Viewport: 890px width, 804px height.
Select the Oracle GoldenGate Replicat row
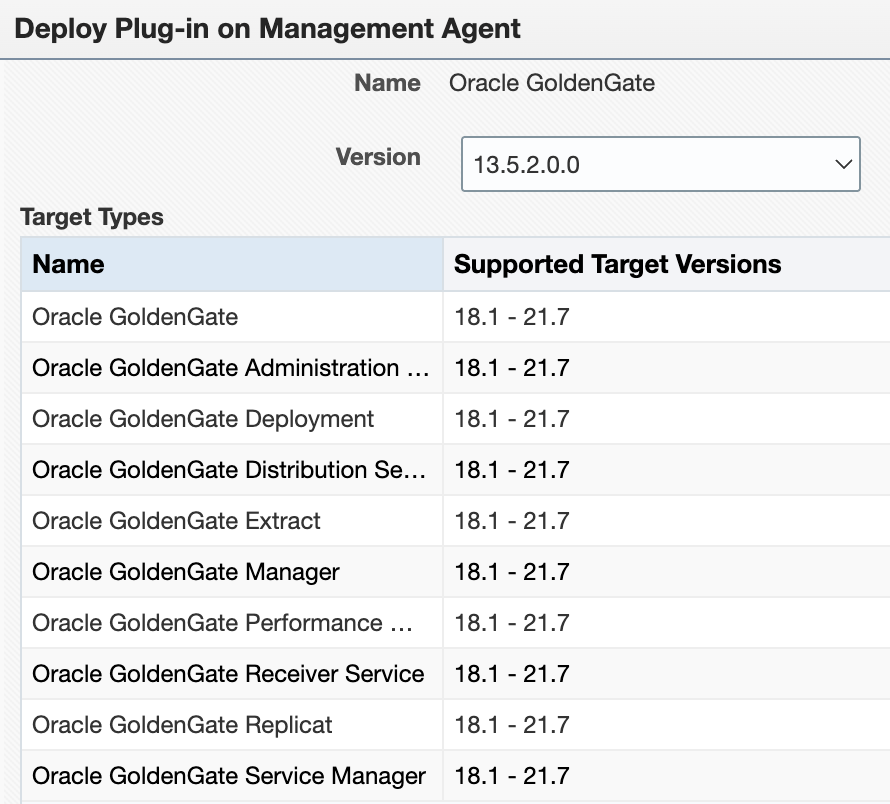pos(455,725)
